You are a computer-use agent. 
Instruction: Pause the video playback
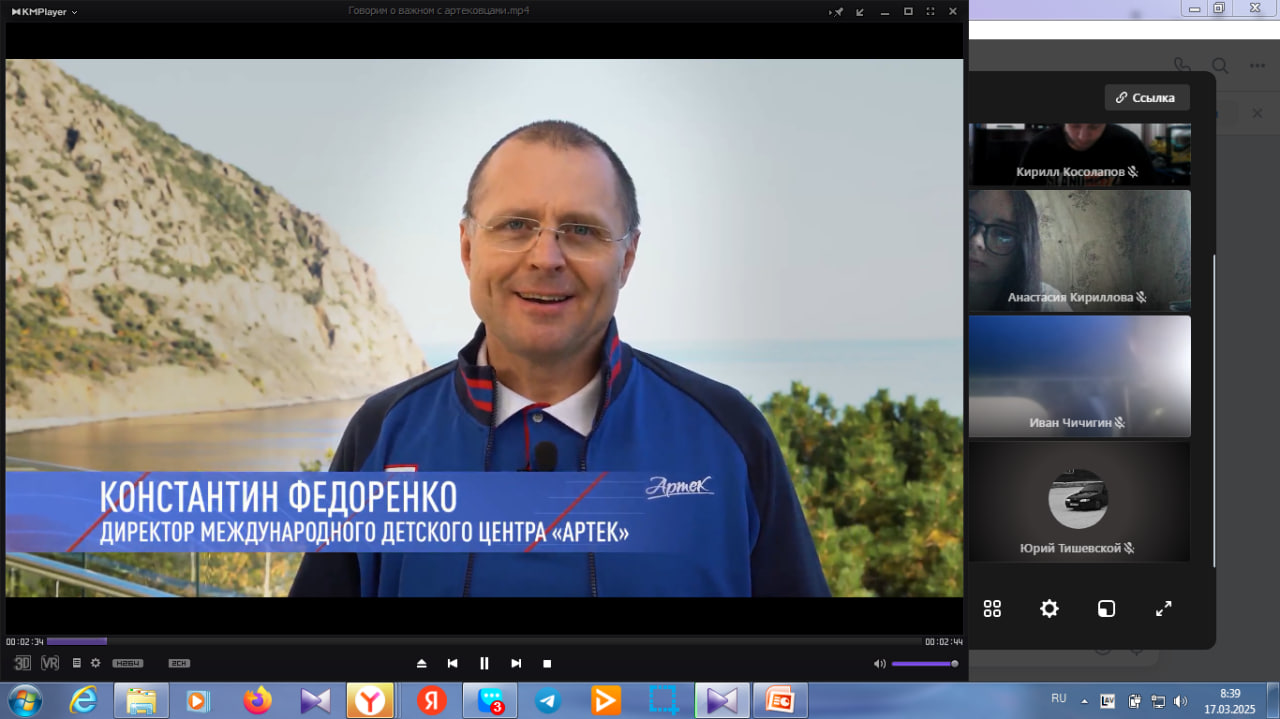click(484, 663)
